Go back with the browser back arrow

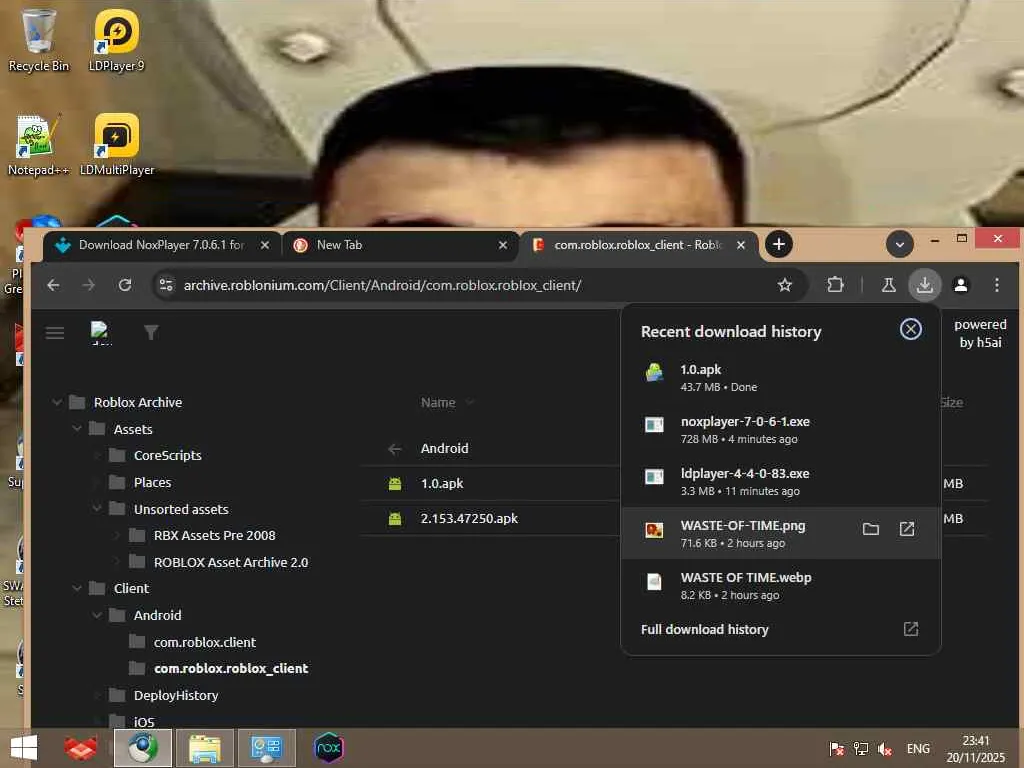54,285
